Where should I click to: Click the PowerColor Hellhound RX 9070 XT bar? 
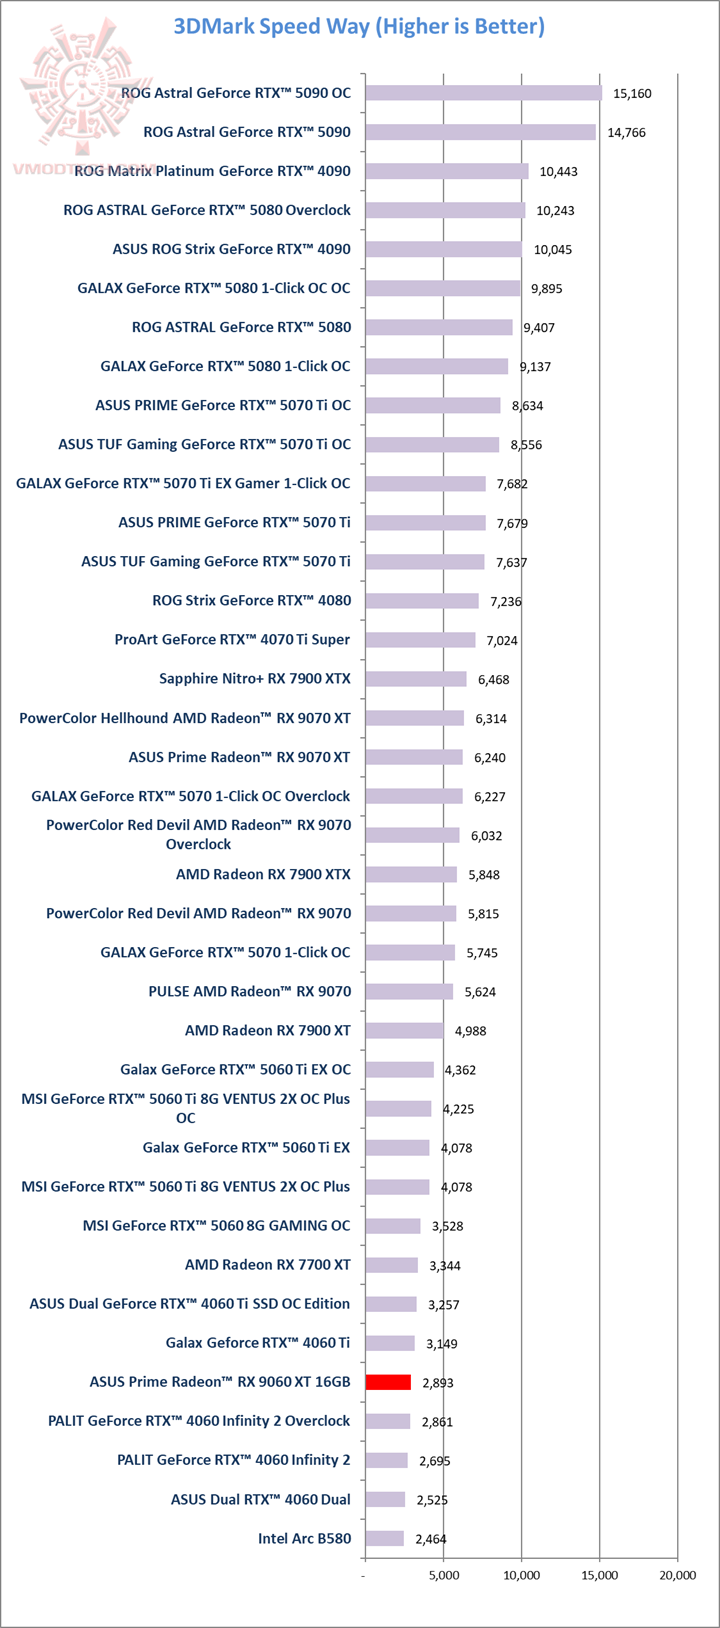[414, 718]
